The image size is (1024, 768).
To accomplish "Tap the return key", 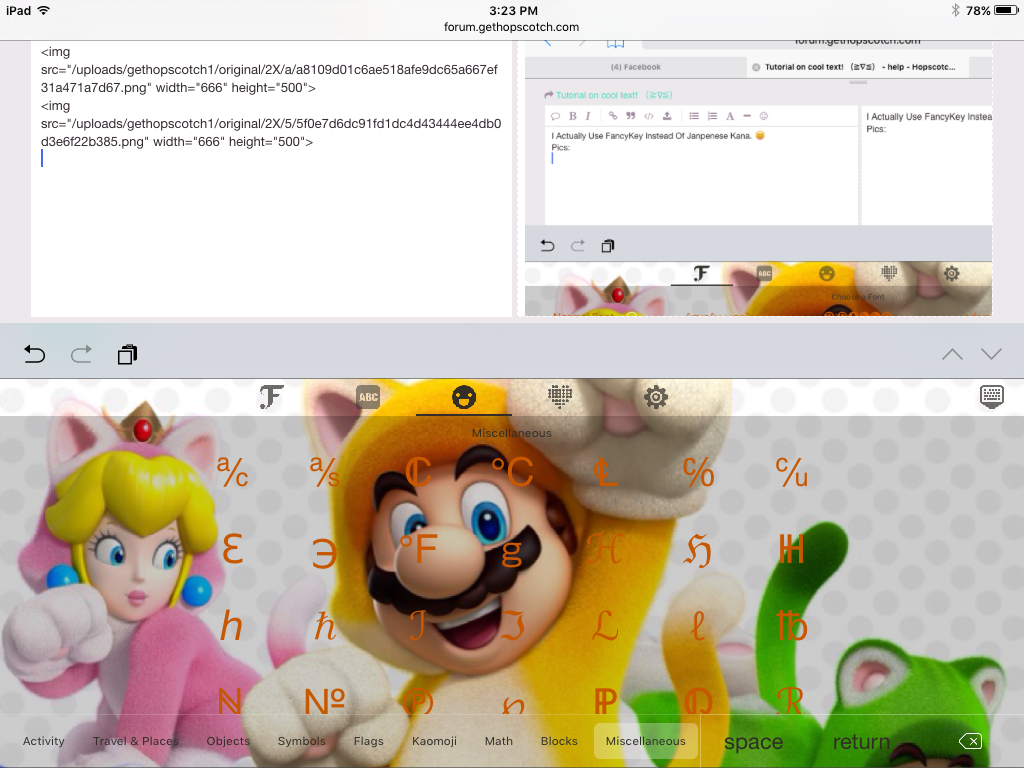I will pyautogui.click(x=861, y=742).
